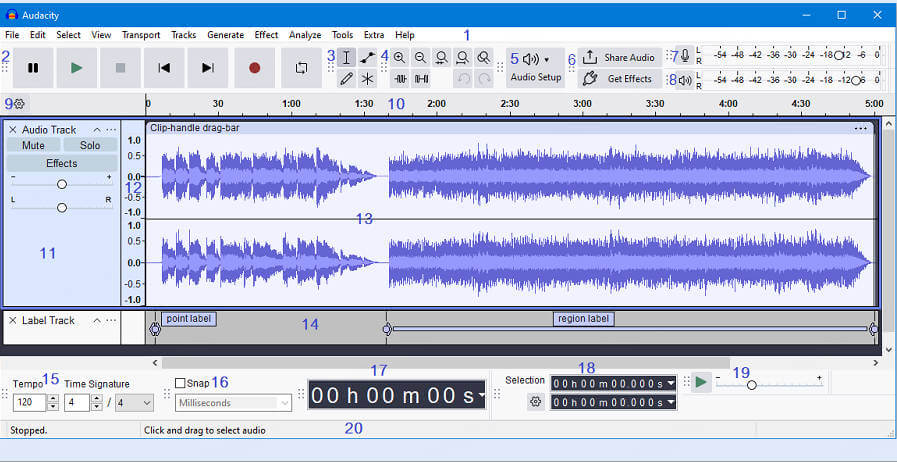This screenshot has height=462, width=897.
Task: Open the Audio Track options menu (dots)
Action: point(111,130)
